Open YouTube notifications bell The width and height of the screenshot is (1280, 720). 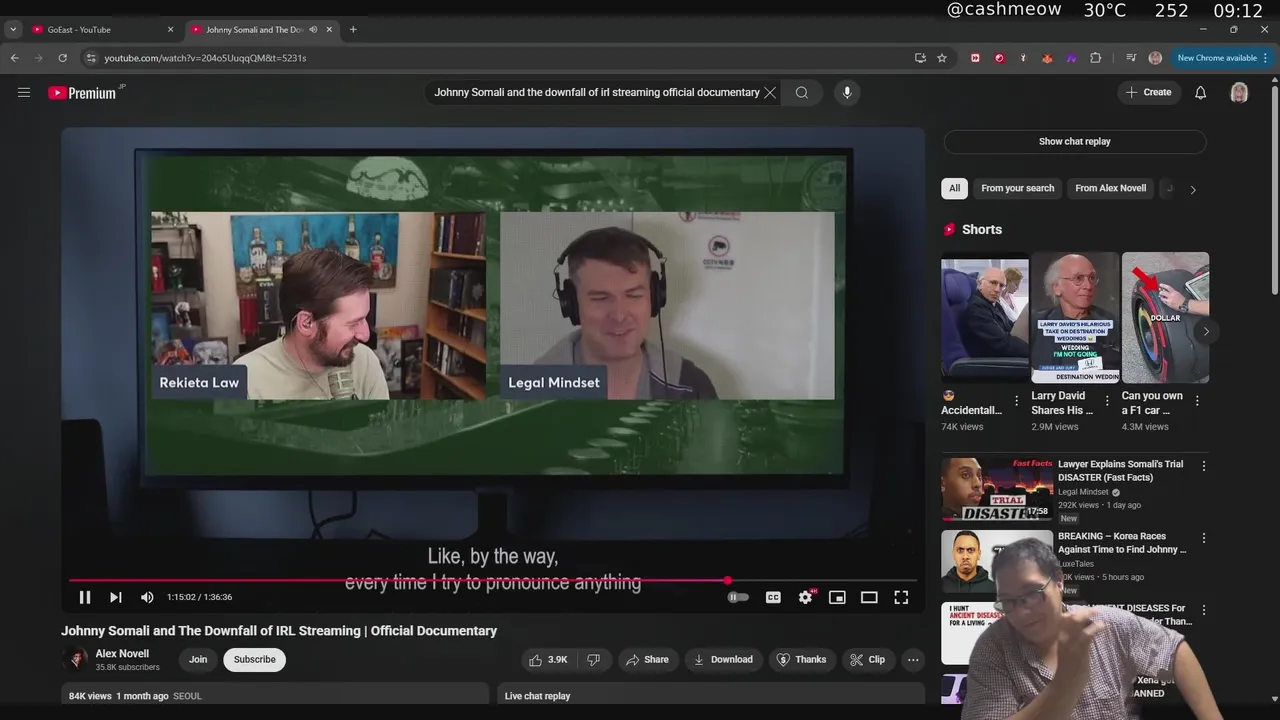1201,92
